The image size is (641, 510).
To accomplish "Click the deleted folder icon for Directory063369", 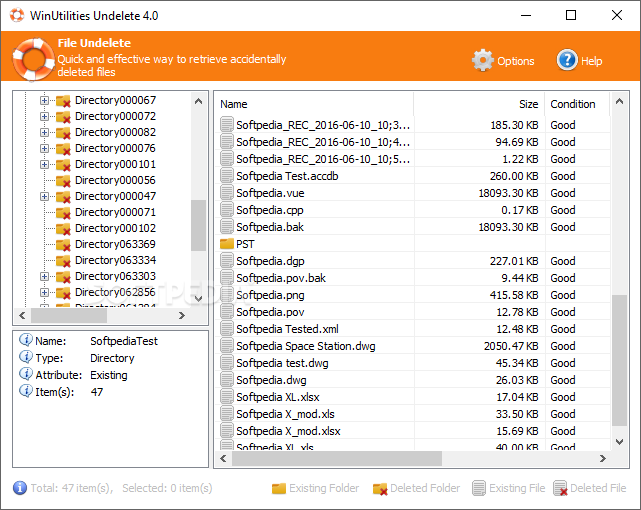I will click(63, 244).
